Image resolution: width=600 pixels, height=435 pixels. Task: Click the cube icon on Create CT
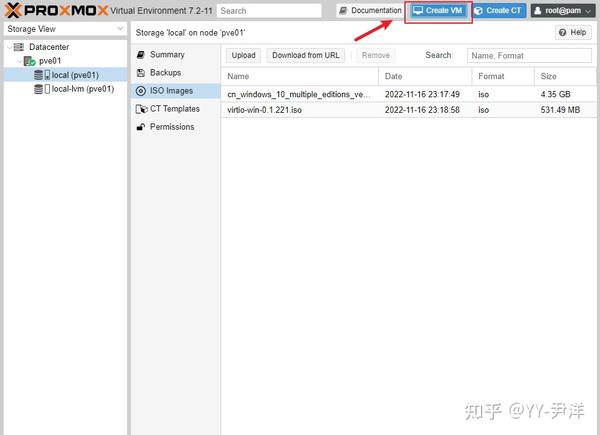tap(479, 11)
